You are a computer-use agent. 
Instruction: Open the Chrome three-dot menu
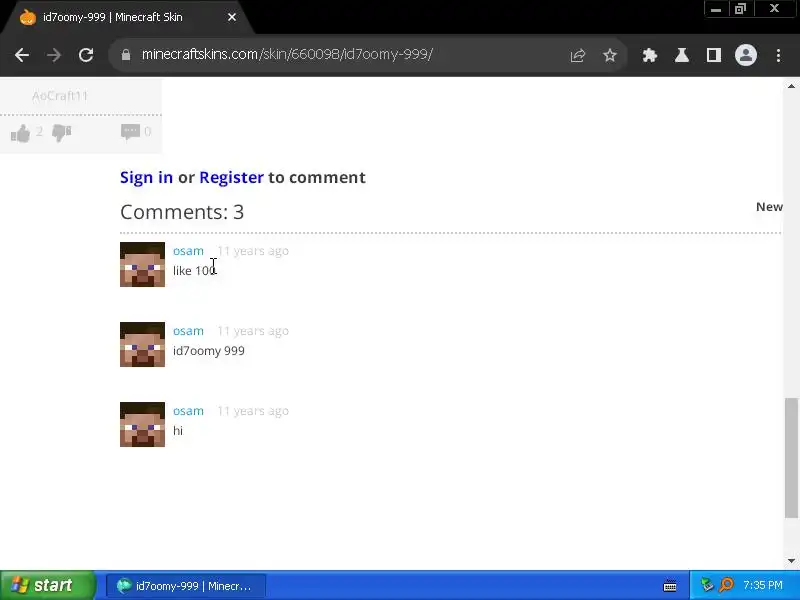pos(778,55)
